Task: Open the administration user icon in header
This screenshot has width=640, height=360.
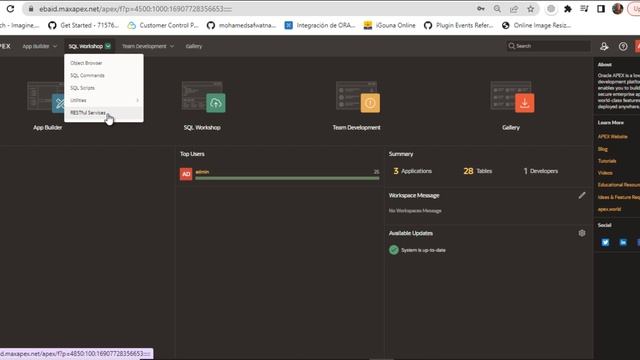Action: [604, 47]
